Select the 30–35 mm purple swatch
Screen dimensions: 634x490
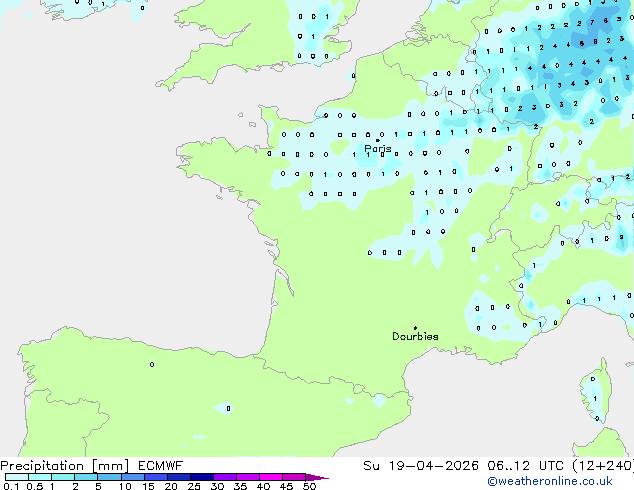pyautogui.click(x=224, y=477)
